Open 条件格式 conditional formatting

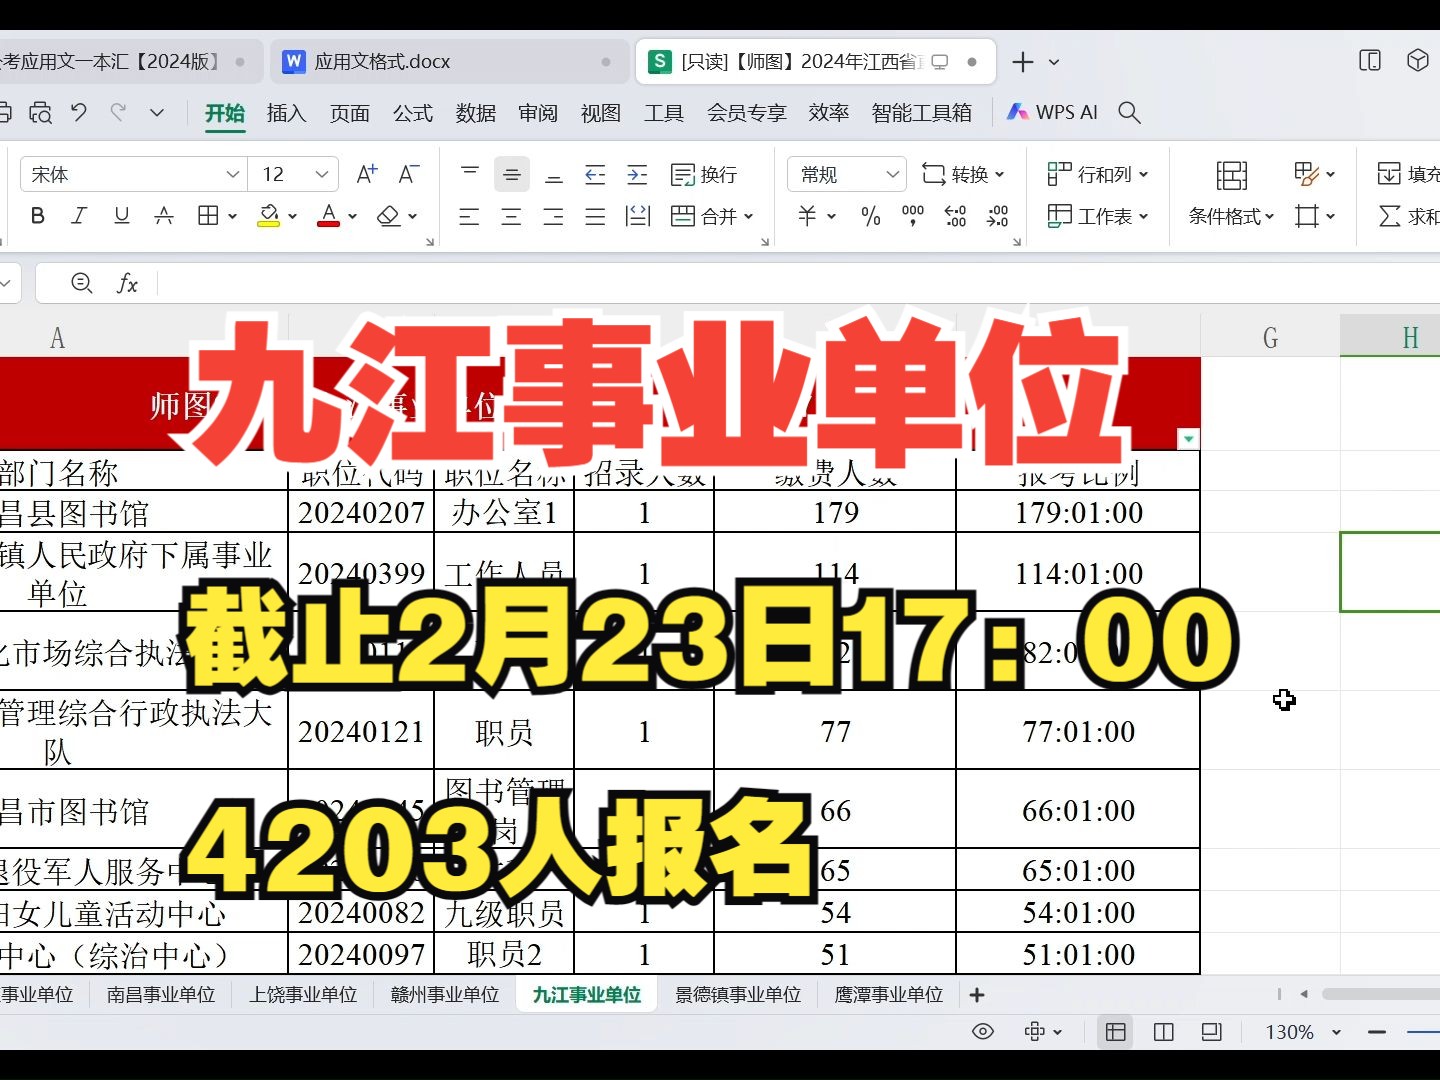coord(1231,194)
